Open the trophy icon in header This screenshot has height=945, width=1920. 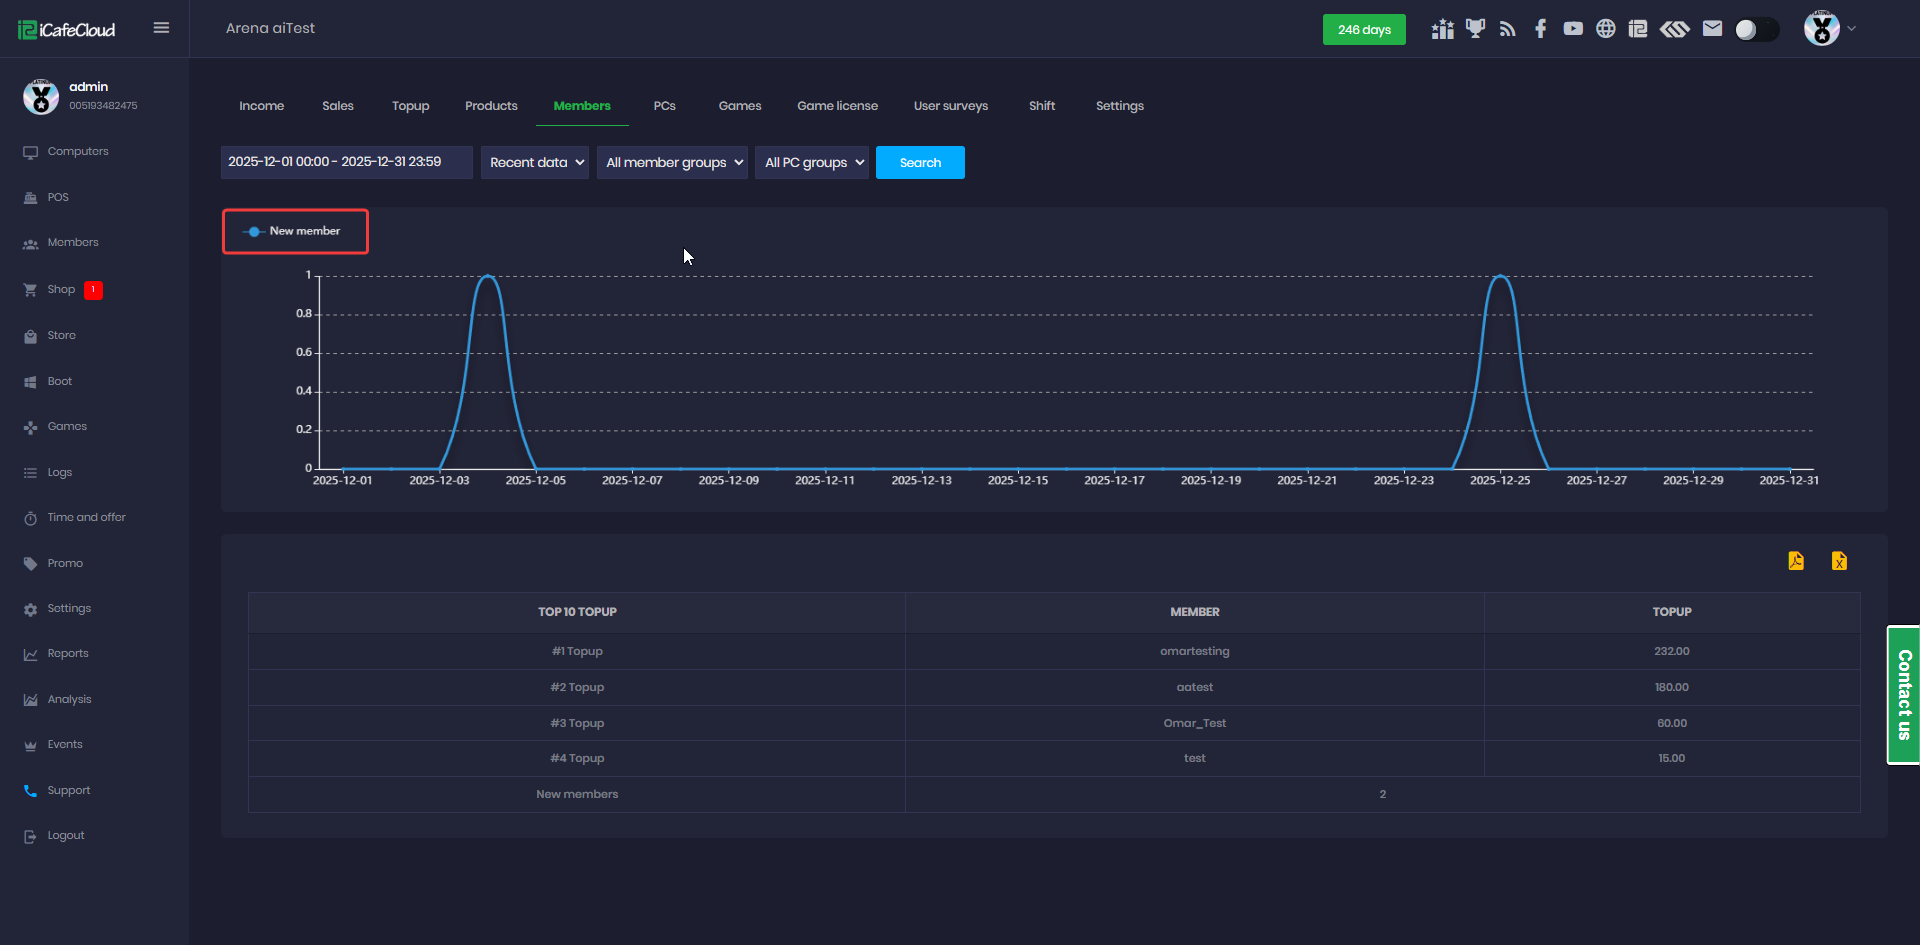pyautogui.click(x=1475, y=29)
